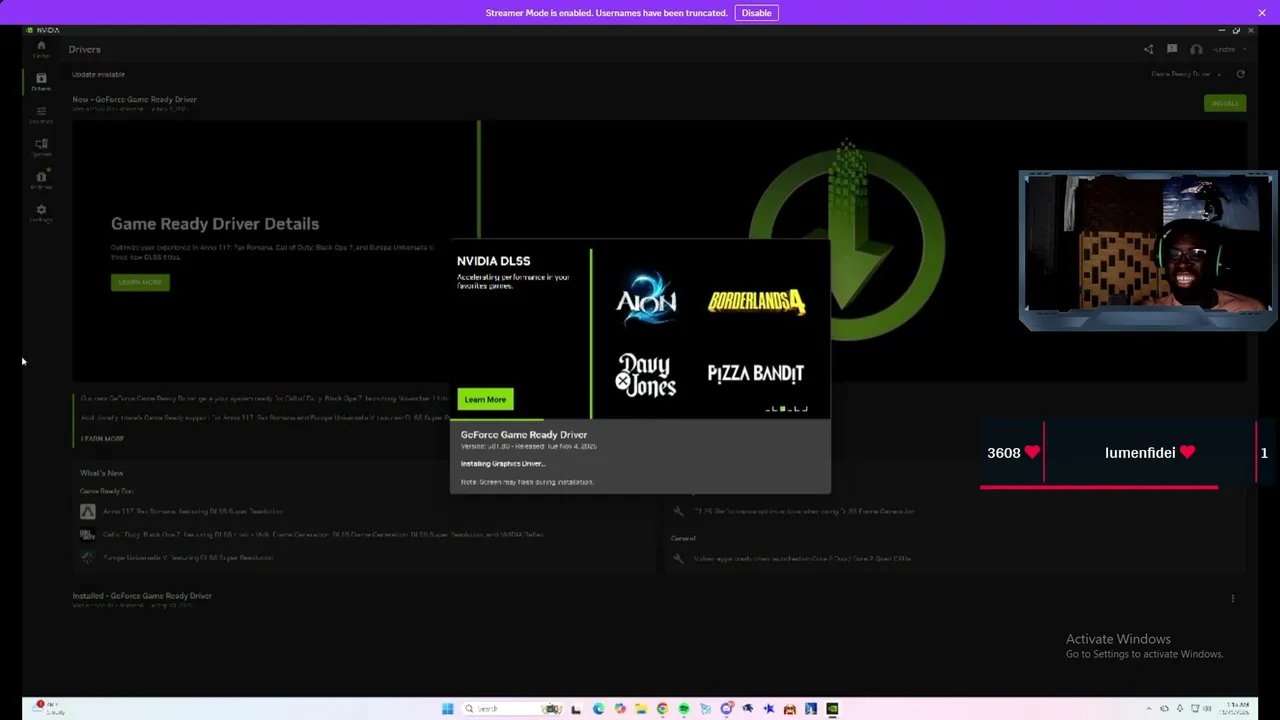Image resolution: width=1280 pixels, height=720 pixels.
Task: Open the Home section in NVIDIA sidebar
Action: pyautogui.click(x=41, y=49)
